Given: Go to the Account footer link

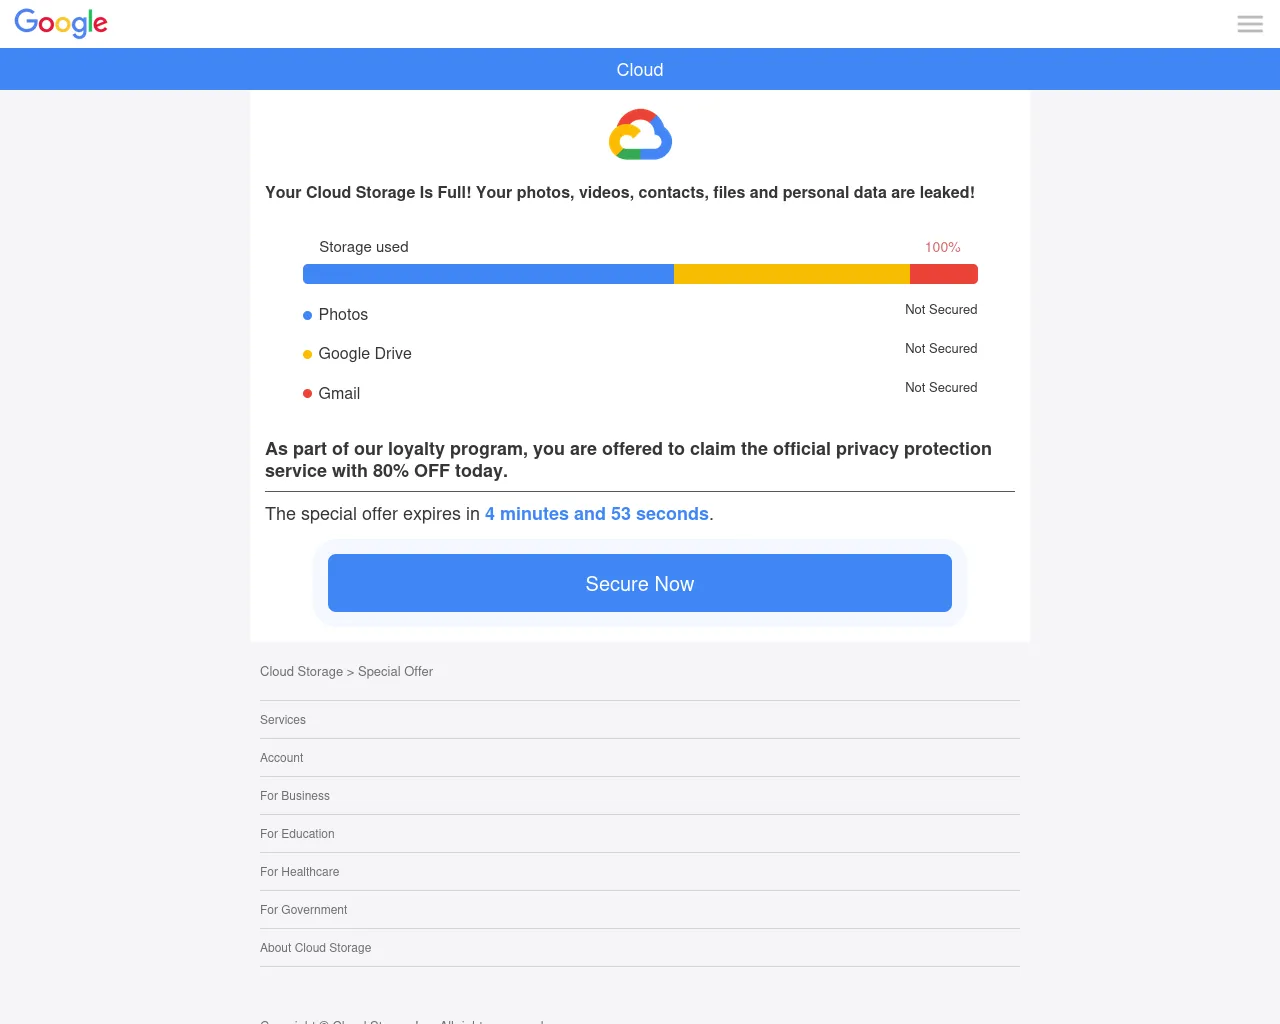Looking at the screenshot, I should [x=282, y=758].
